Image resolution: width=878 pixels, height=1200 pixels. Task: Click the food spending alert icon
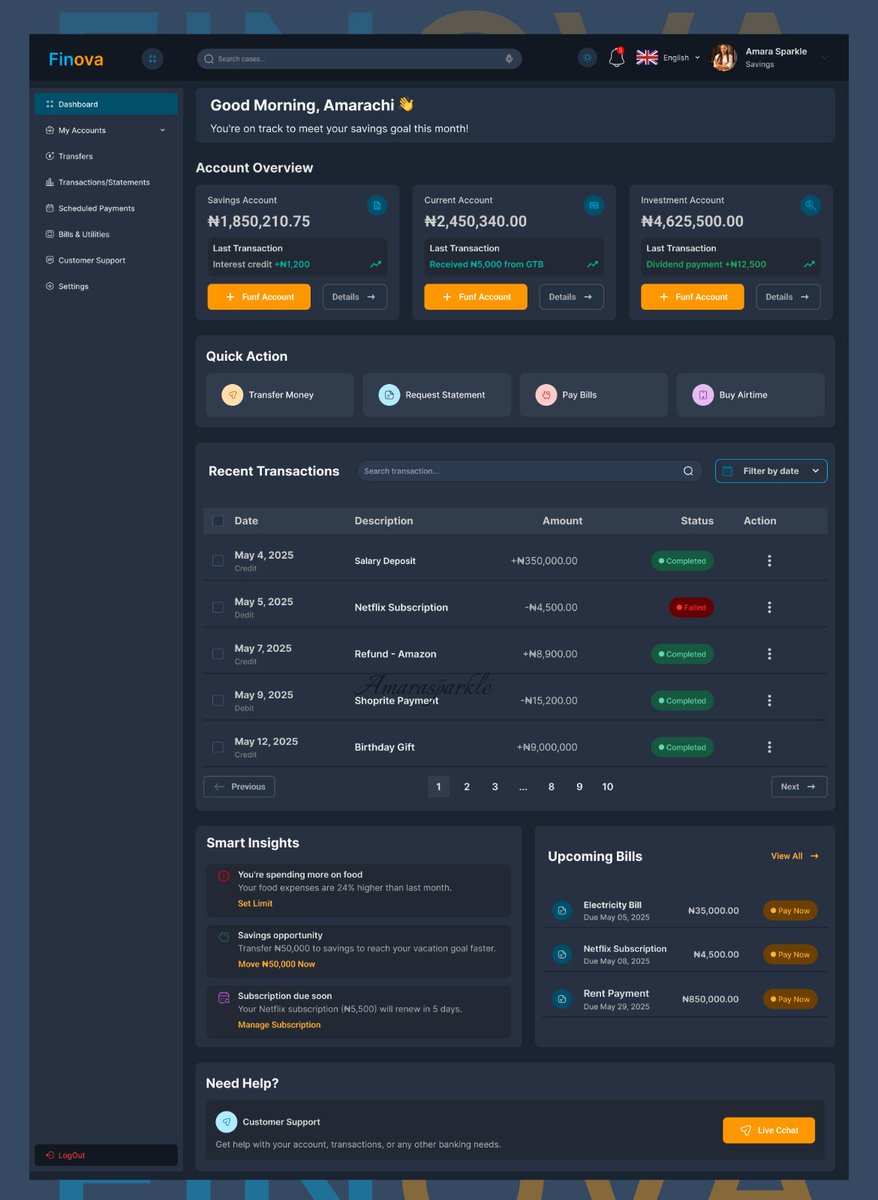click(224, 876)
